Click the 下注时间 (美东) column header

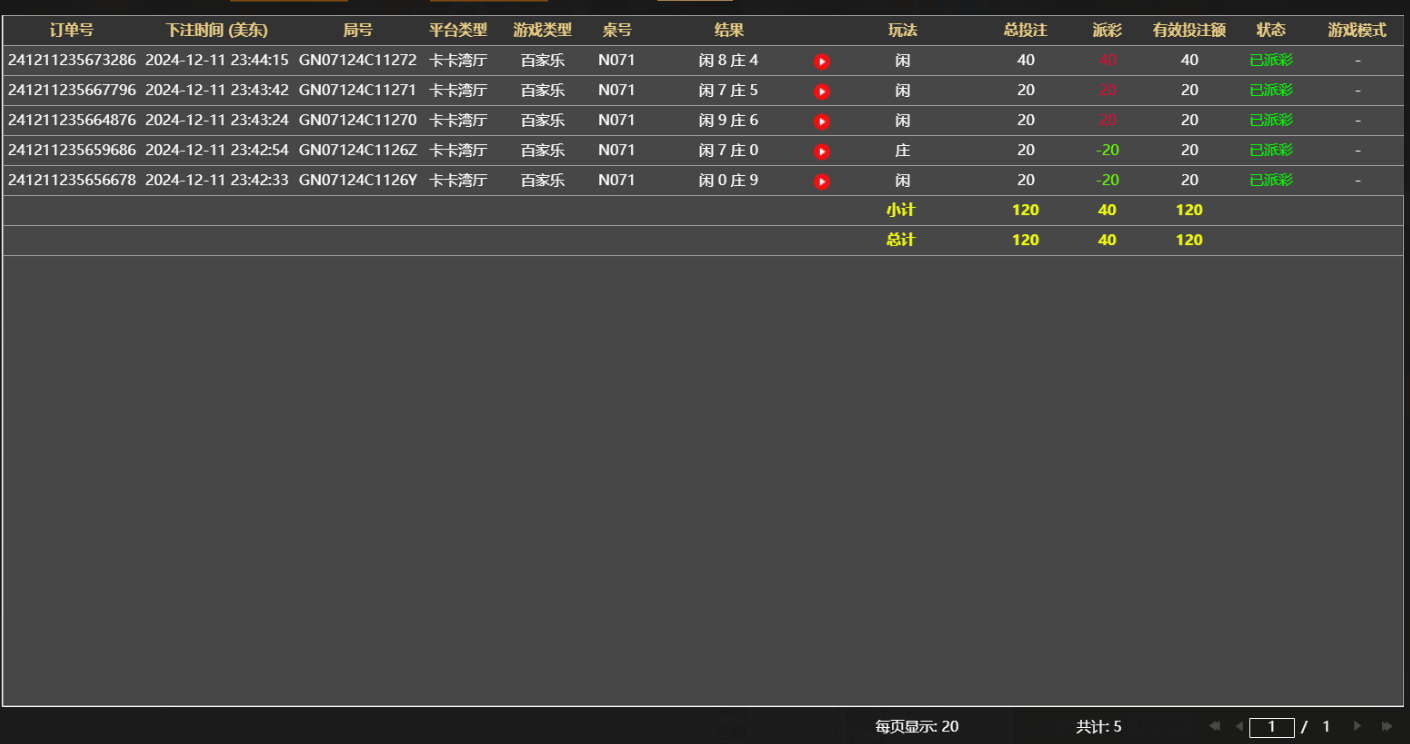click(216, 30)
